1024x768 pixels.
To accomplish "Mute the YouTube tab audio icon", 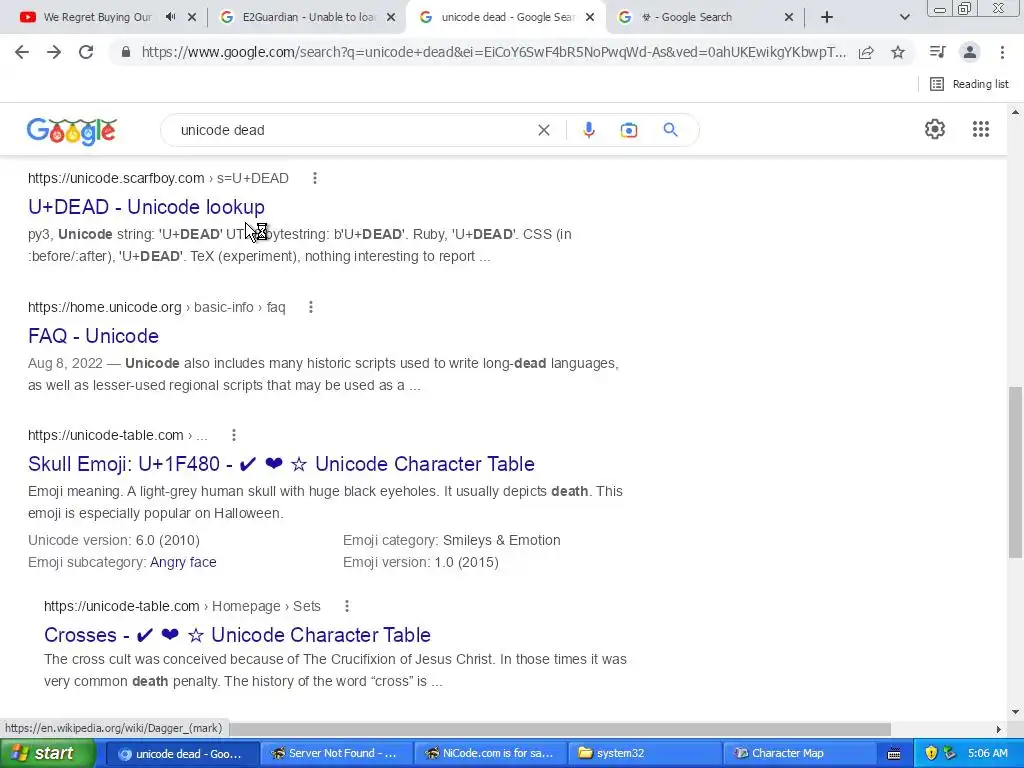I will click(170, 18).
